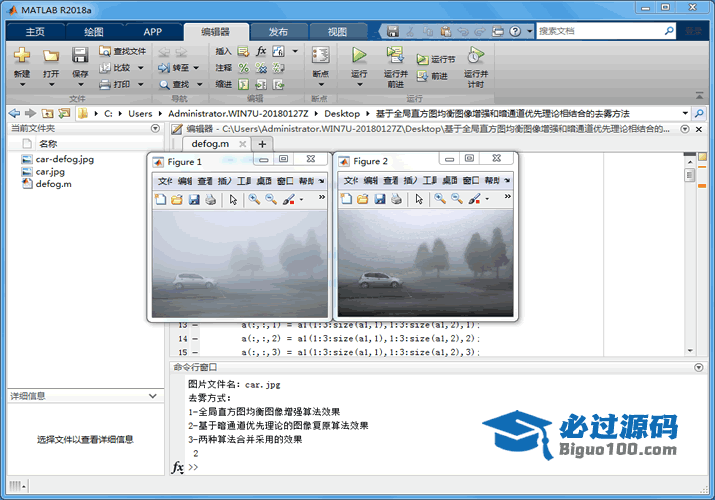Open Command Window actions dropdown

coord(699,367)
